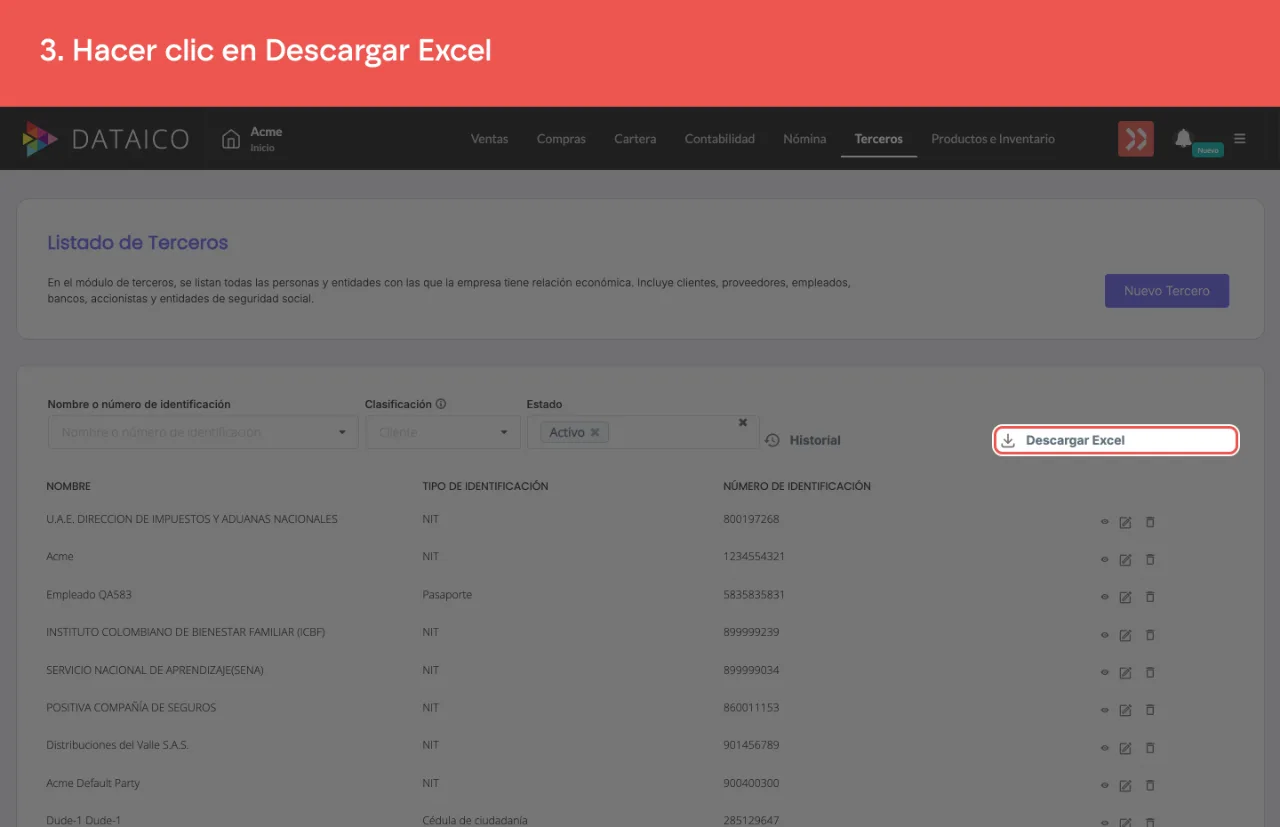Open the red double-arrow shortcut icon
1280x827 pixels.
pyautogui.click(x=1136, y=139)
